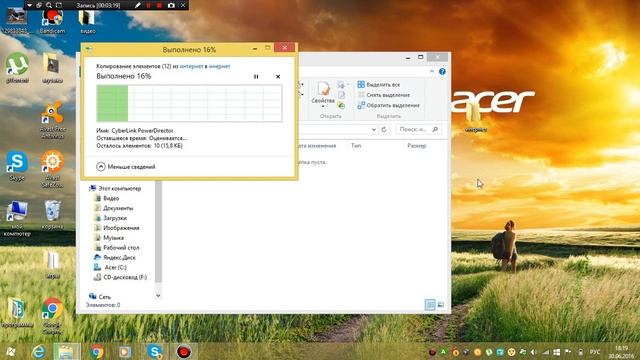Select Google Chrome desktop shortcut

[52, 316]
